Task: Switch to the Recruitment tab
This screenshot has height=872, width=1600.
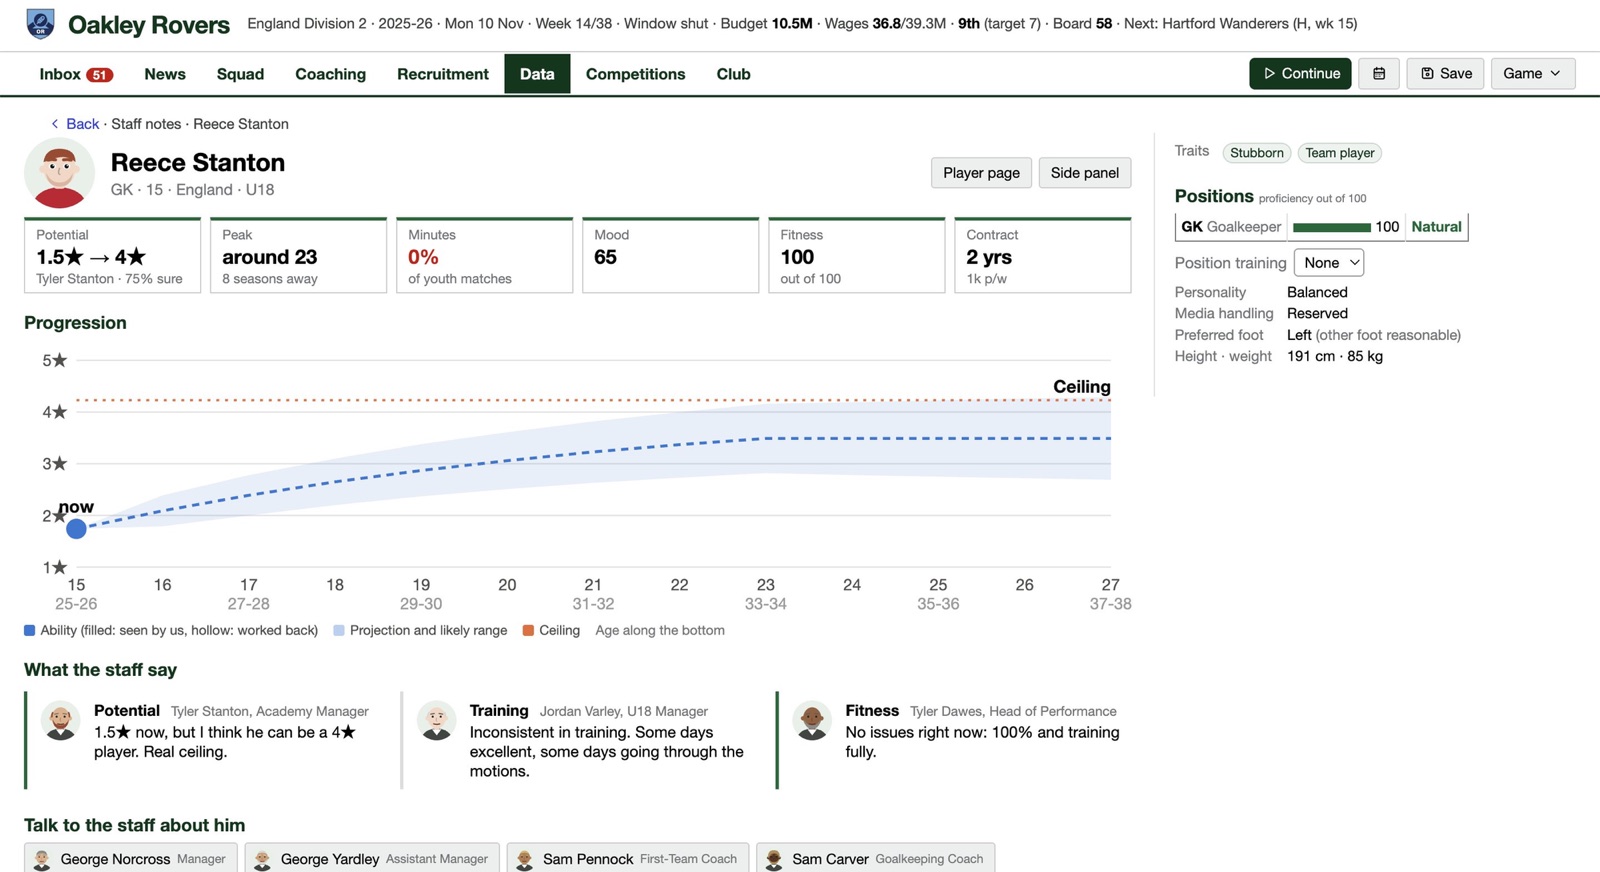Action: (443, 74)
